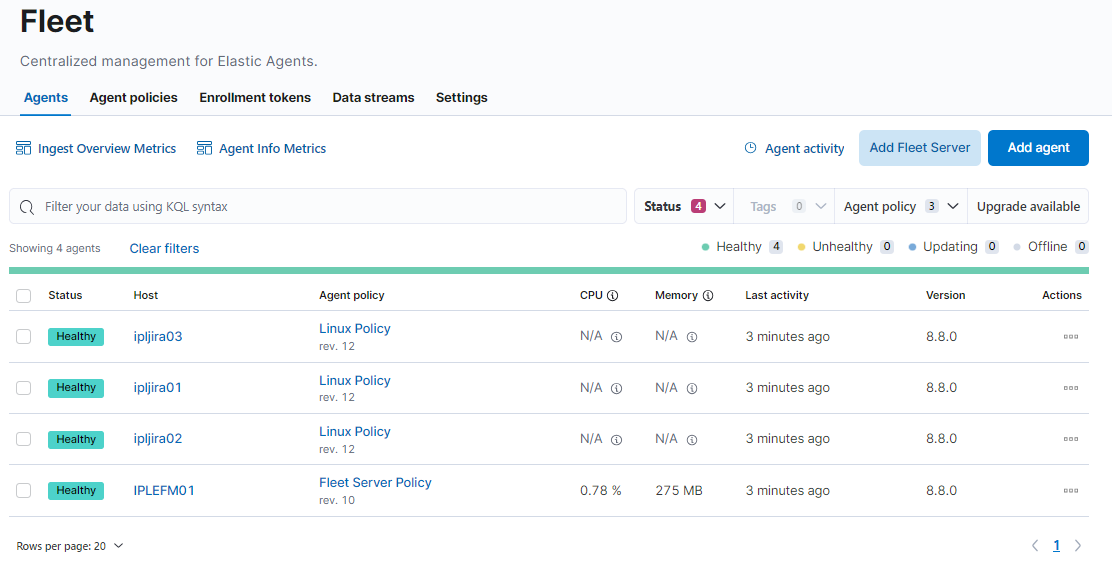Click the CPU column info icon
1112x579 pixels.
tap(613, 295)
